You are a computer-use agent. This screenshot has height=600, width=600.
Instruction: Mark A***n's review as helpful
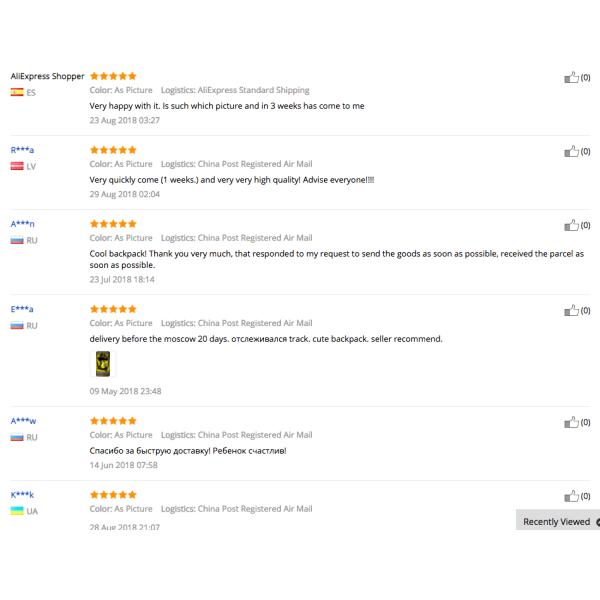[x=572, y=226]
